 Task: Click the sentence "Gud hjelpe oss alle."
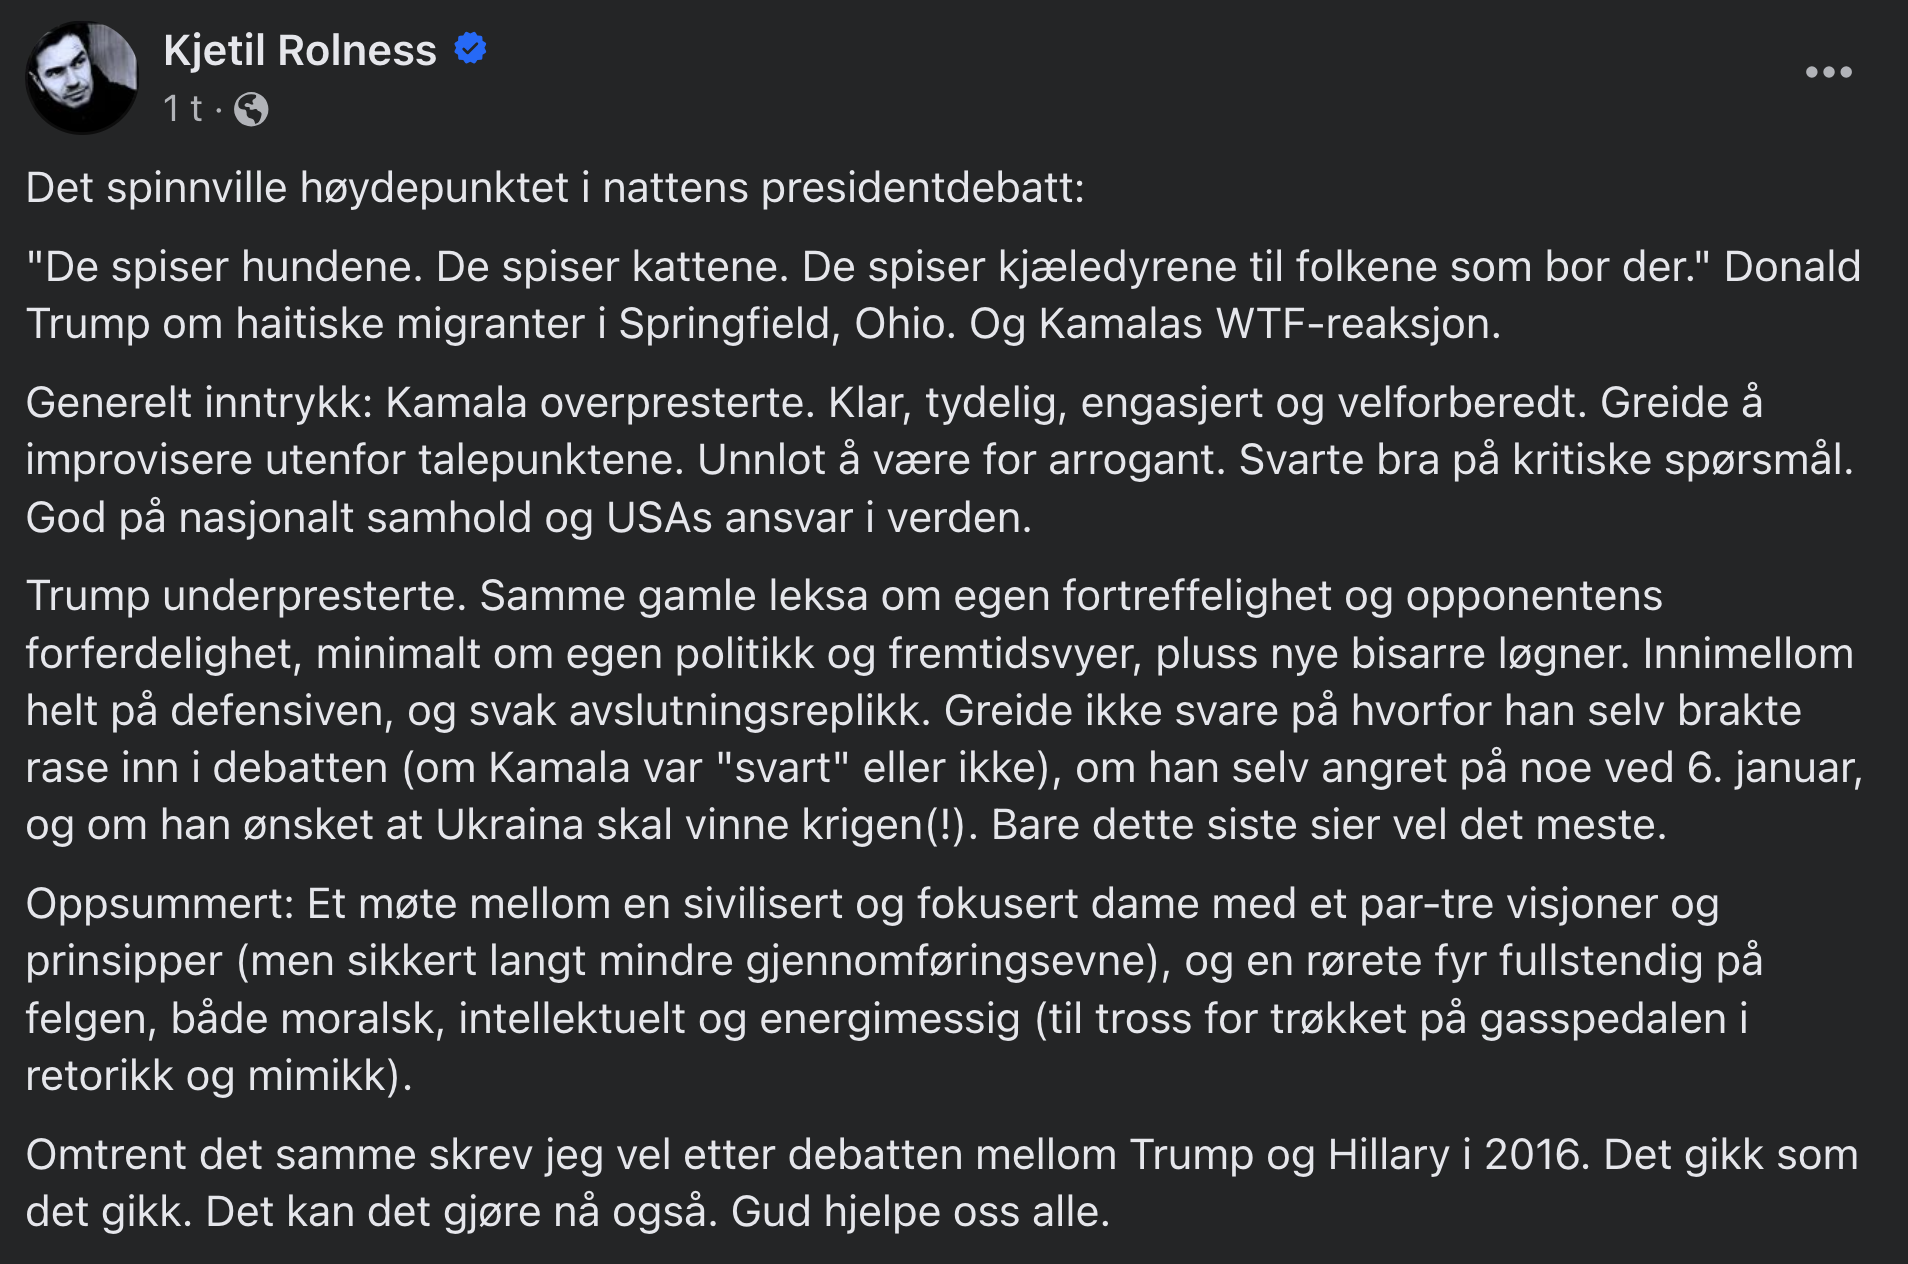(920, 1212)
